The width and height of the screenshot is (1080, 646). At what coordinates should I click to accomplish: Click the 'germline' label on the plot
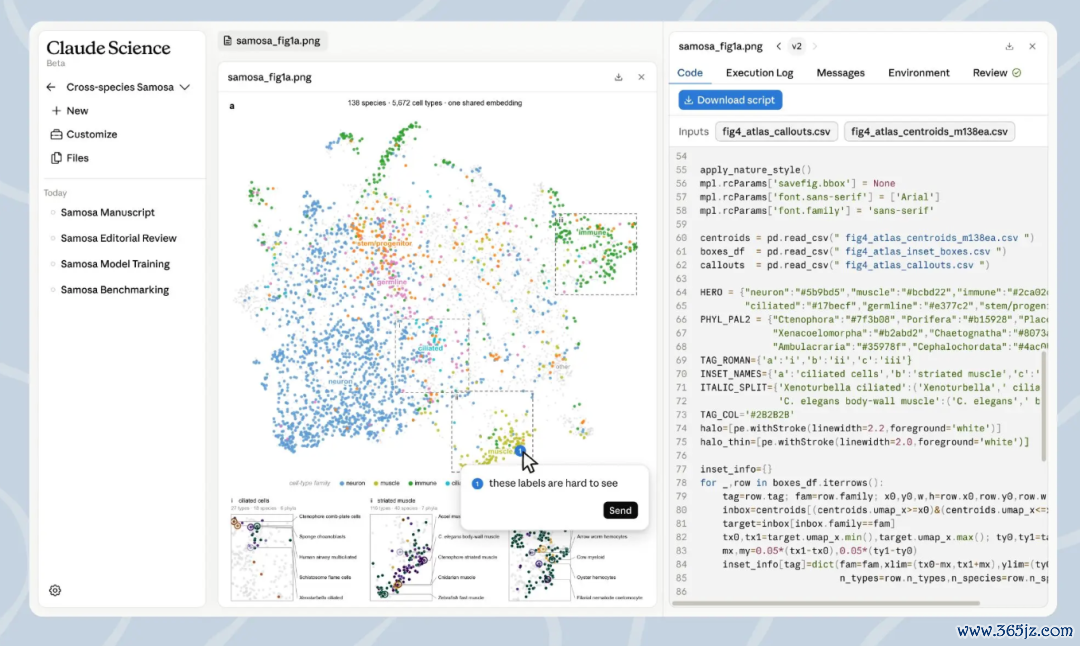click(x=391, y=282)
